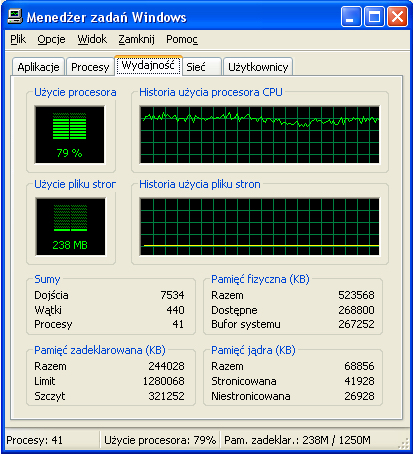
Task: Open the Plik menu
Action: pos(18,39)
